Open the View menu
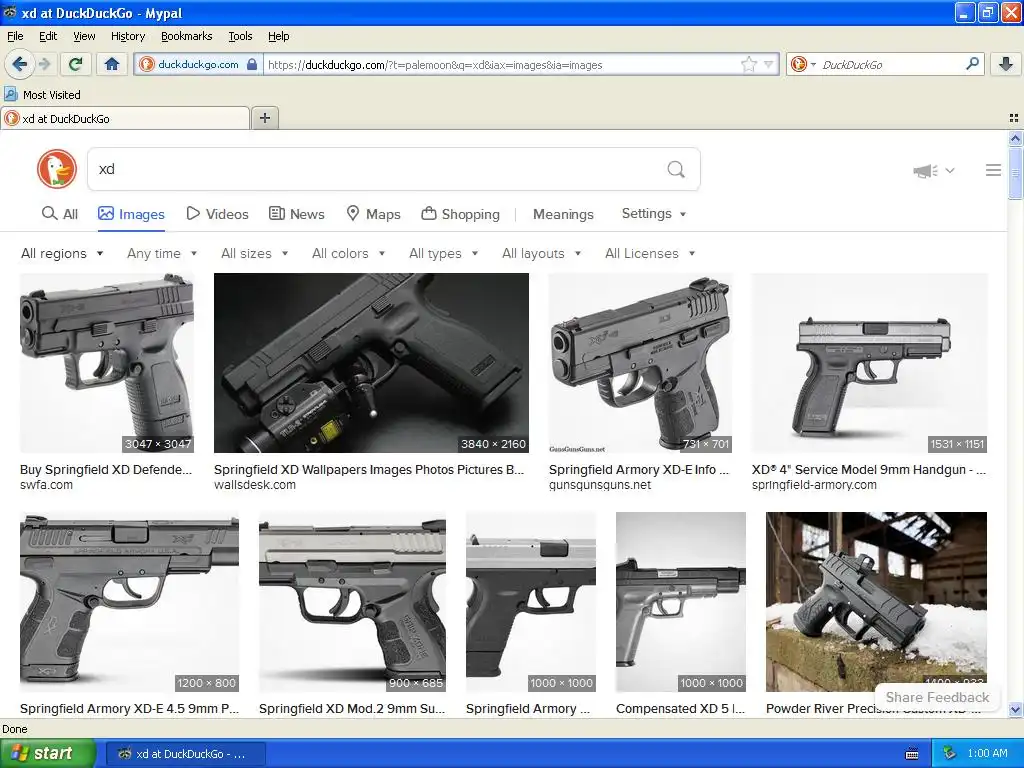Screen dimensions: 1024x768 (84, 36)
